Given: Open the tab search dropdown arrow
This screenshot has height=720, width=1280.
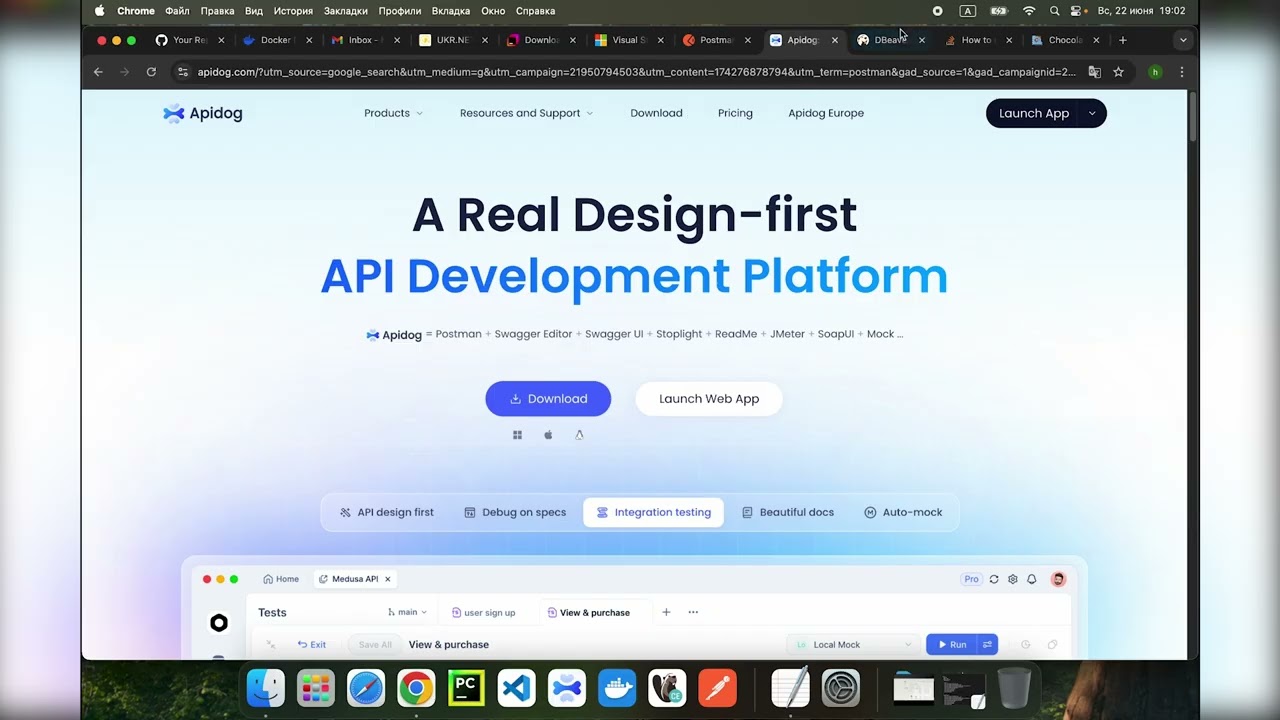Looking at the screenshot, I should coord(1183,40).
